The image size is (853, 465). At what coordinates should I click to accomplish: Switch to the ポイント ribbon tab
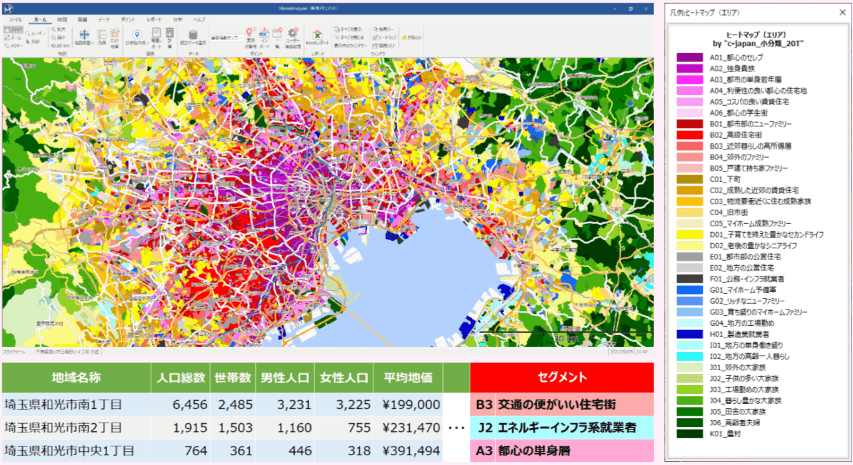[128, 20]
